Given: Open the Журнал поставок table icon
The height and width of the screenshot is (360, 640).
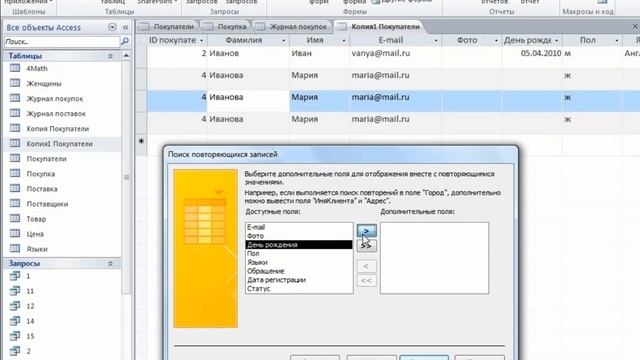Looking at the screenshot, I should click(x=15, y=113).
